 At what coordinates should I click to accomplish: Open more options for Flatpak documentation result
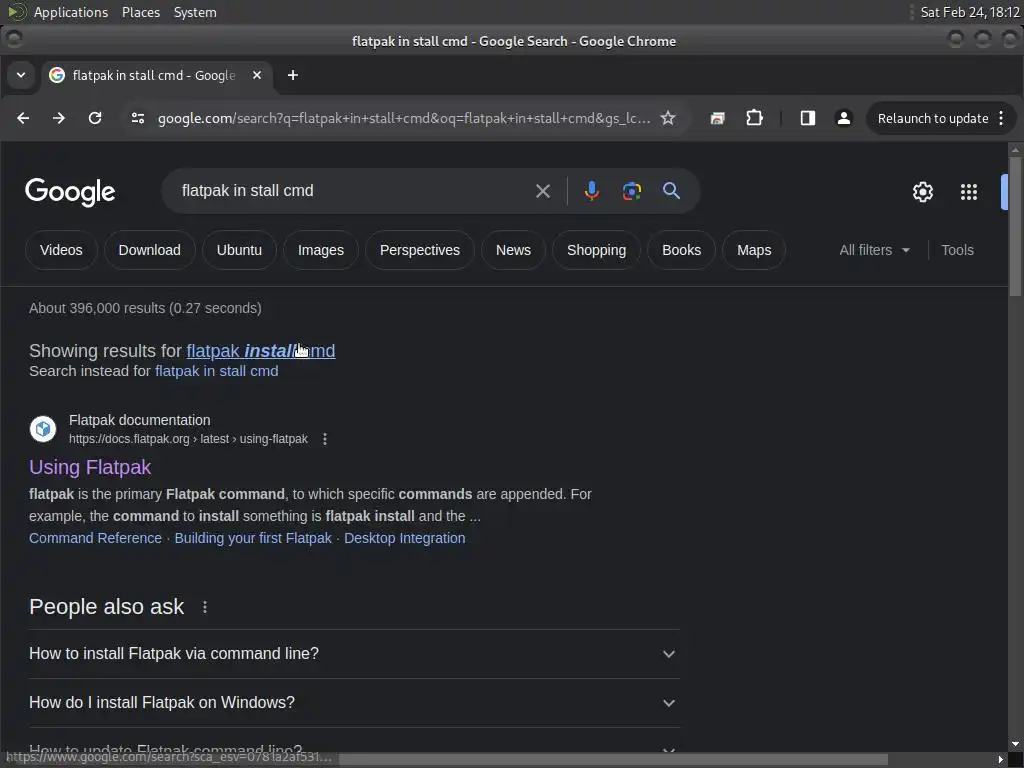pos(325,440)
